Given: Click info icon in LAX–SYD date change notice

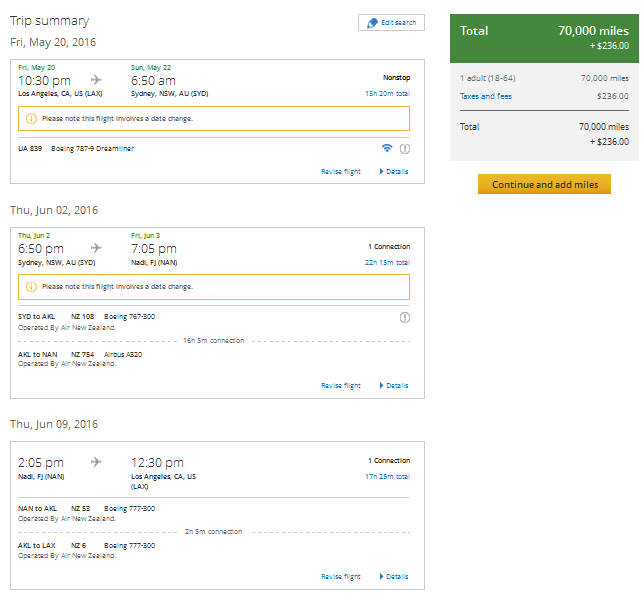Looking at the screenshot, I should (31, 118).
